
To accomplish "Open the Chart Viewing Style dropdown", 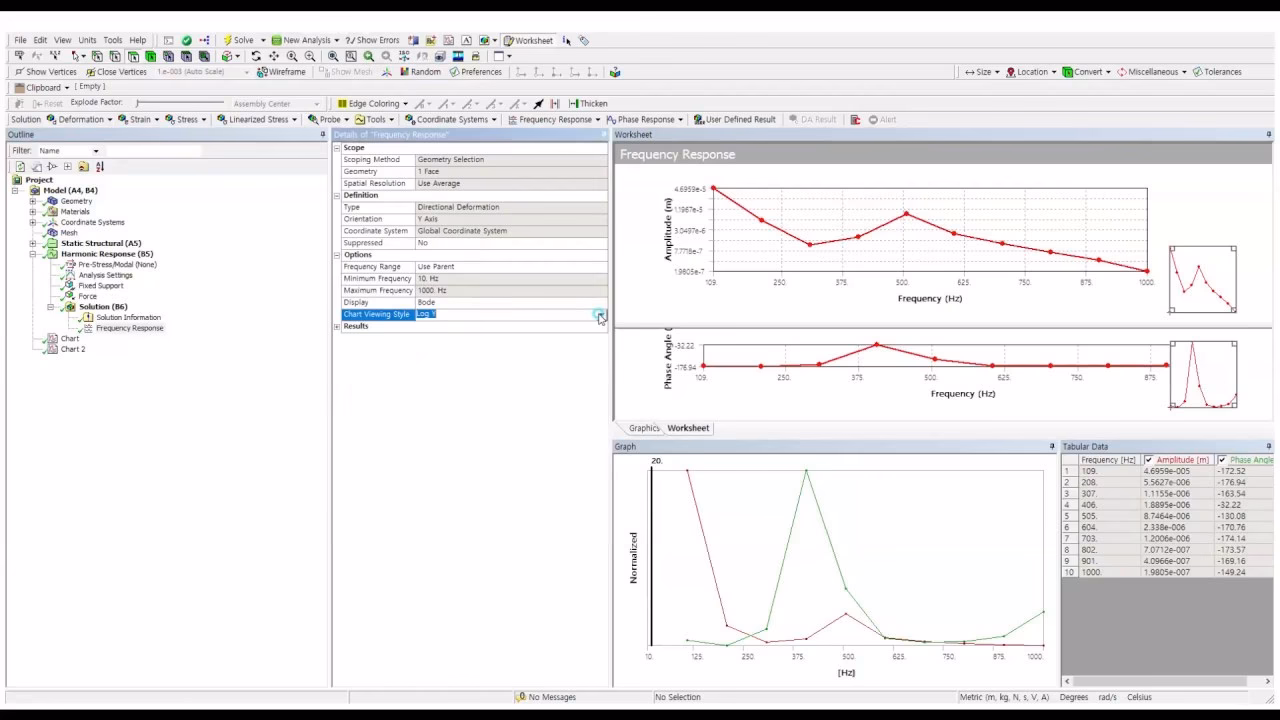I will [x=598, y=314].
